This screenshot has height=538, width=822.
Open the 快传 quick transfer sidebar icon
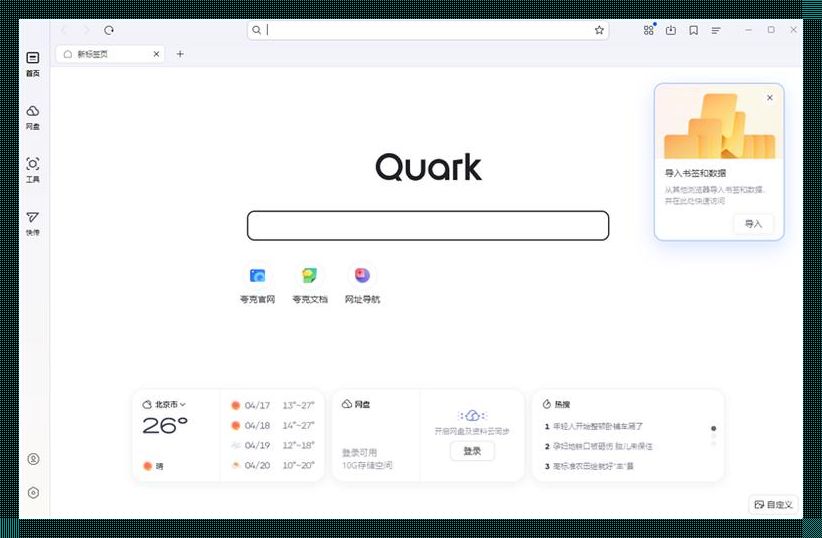pyautogui.click(x=33, y=223)
